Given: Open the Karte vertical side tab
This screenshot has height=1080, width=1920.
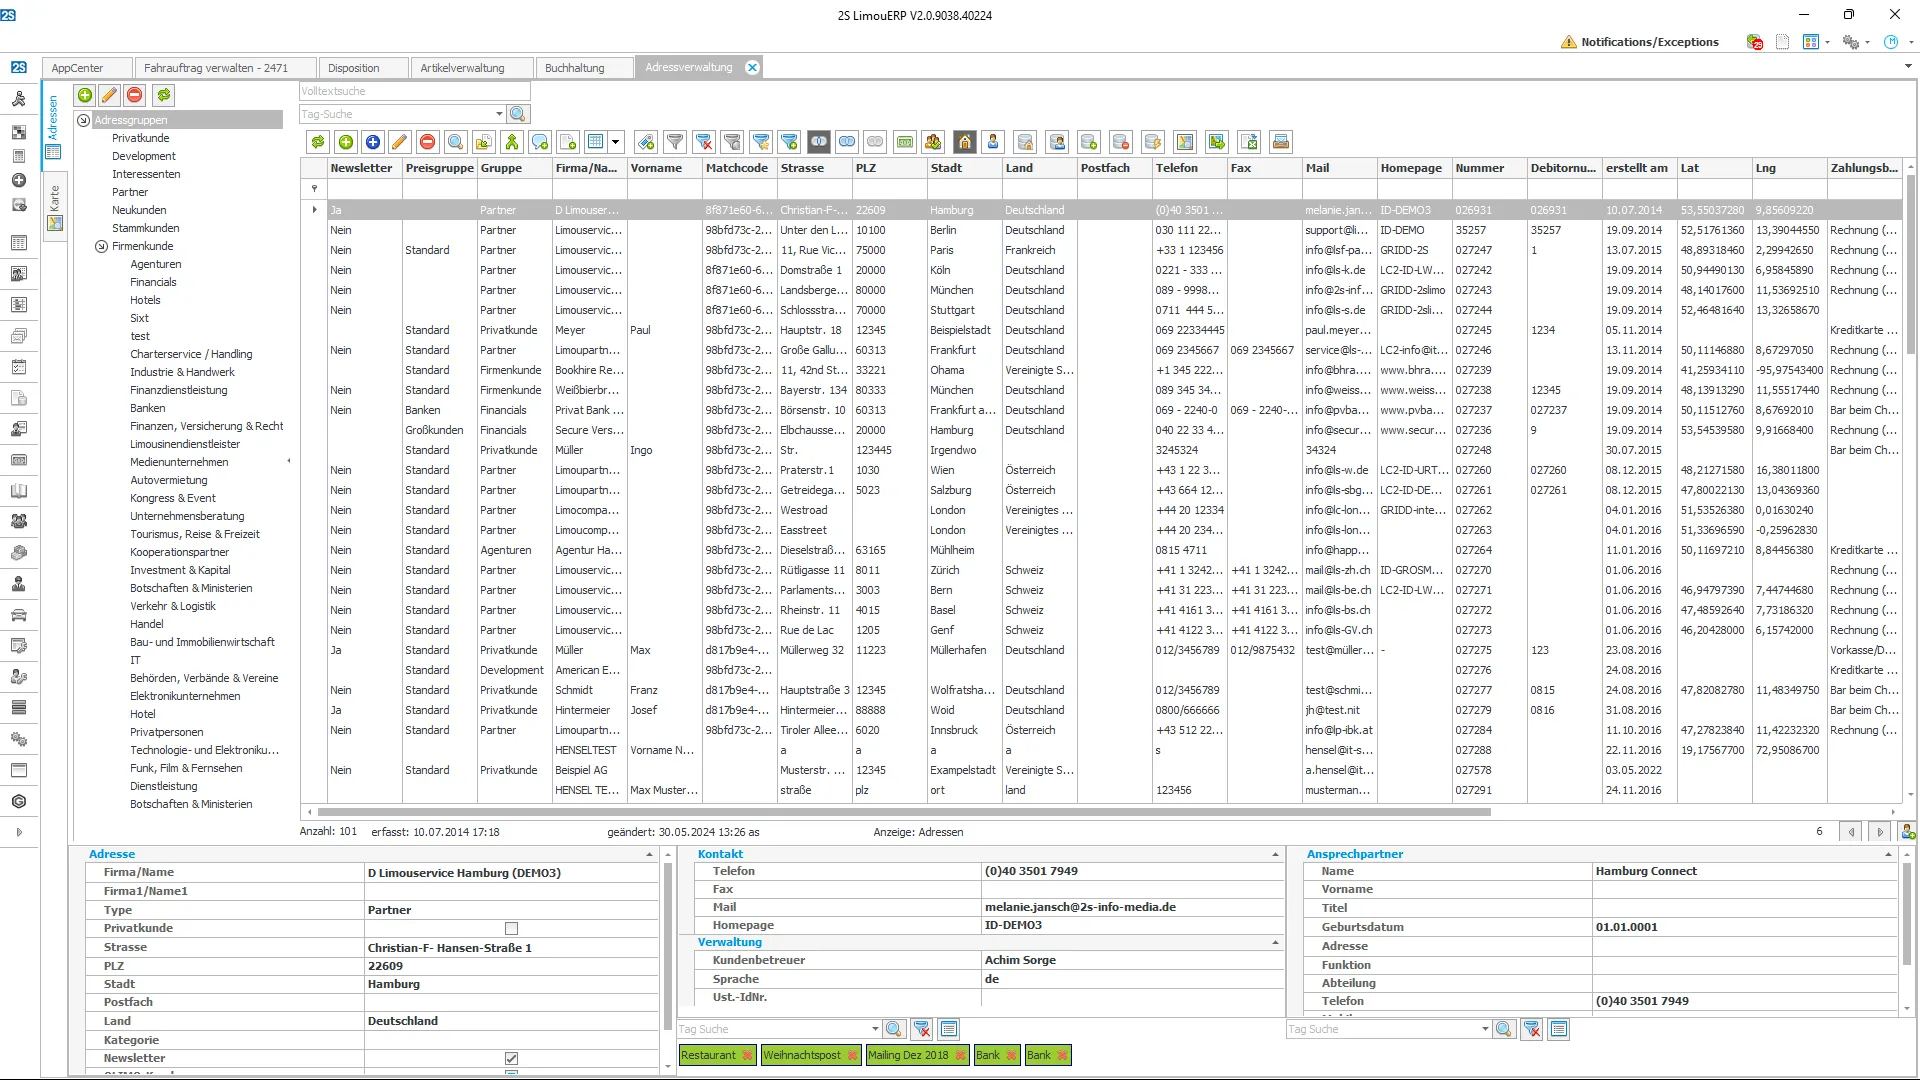Looking at the screenshot, I should pos(54,206).
